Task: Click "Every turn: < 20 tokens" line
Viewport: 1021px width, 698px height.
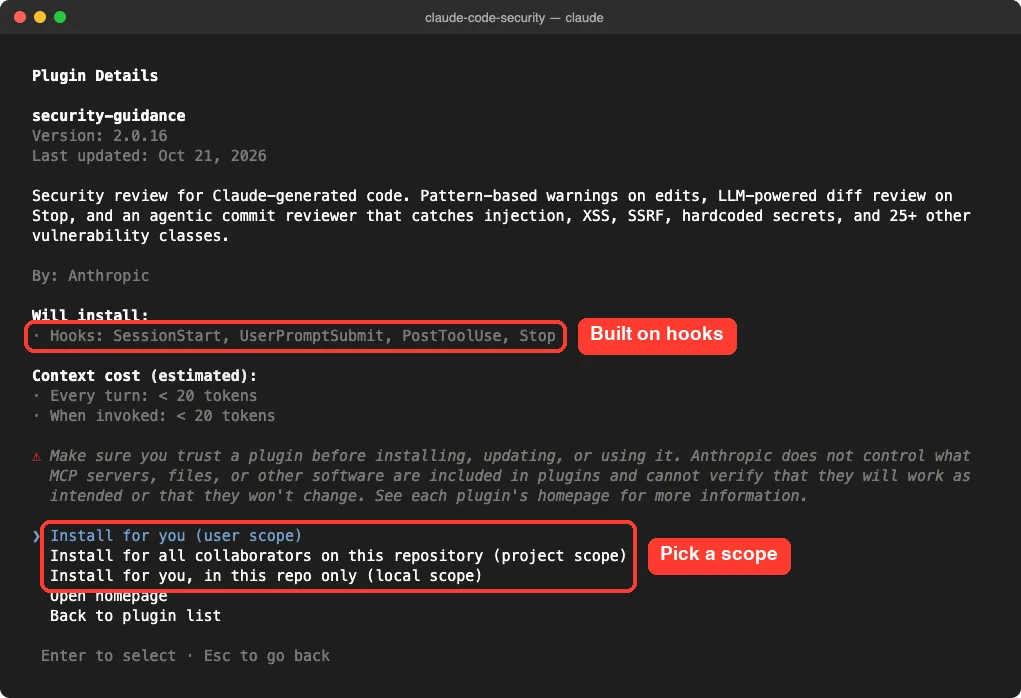Action: coord(145,396)
